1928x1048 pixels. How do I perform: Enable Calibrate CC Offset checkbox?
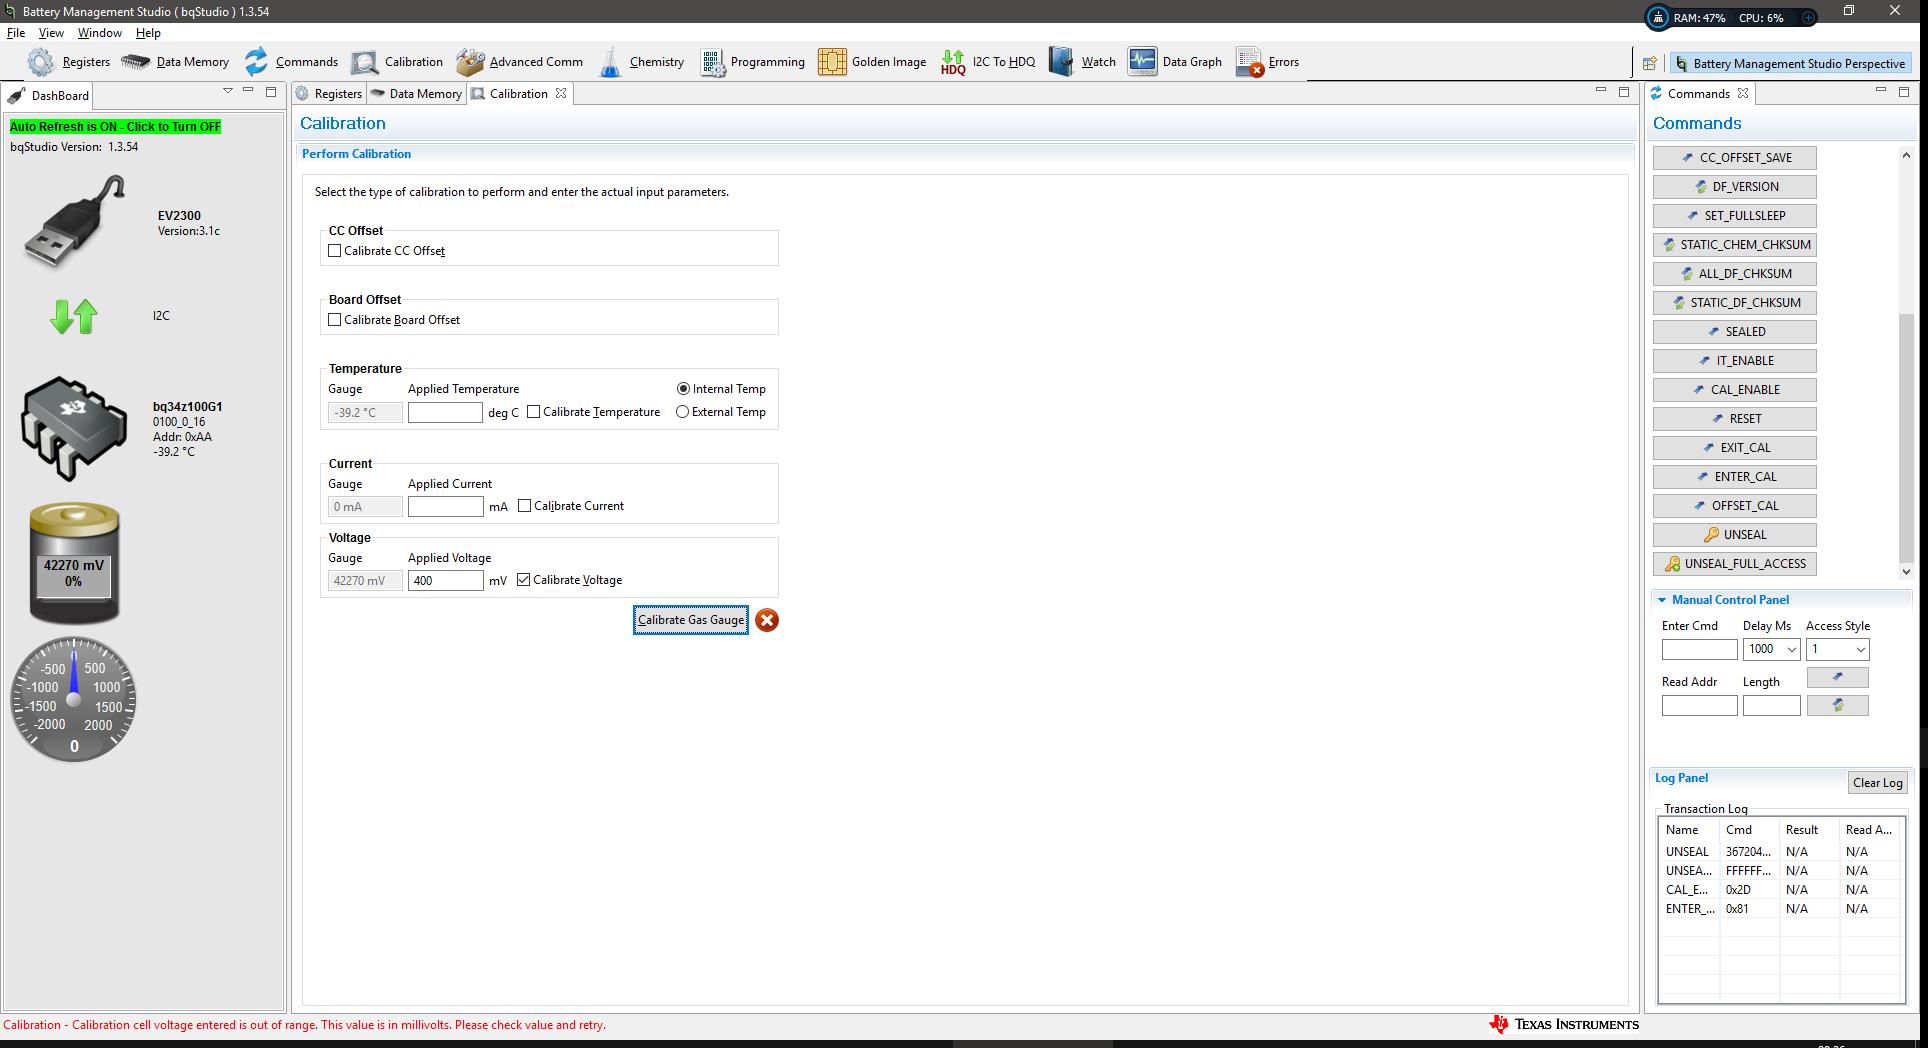pos(335,251)
